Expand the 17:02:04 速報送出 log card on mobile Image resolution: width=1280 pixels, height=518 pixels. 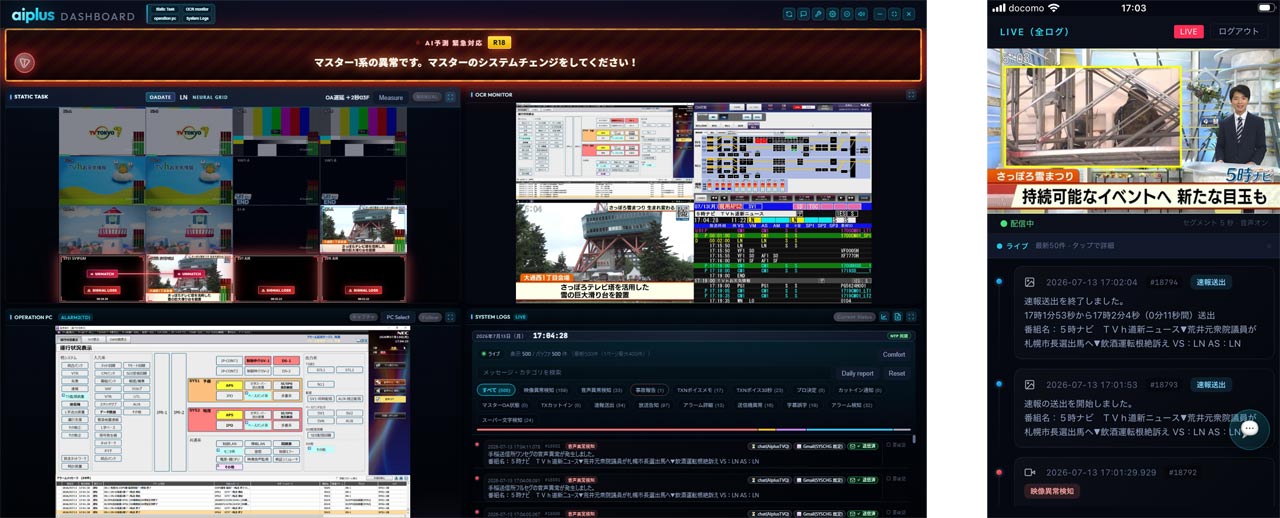coord(1143,312)
